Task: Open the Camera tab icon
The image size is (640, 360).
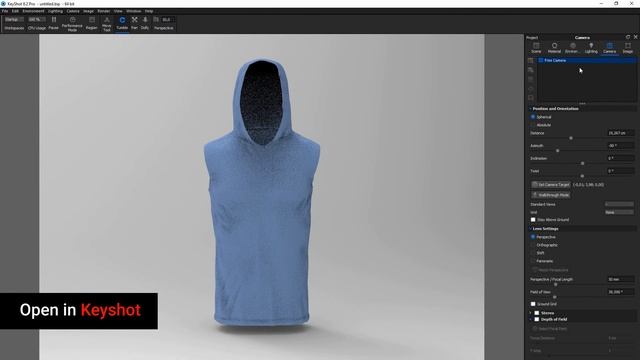Action: coord(609,46)
